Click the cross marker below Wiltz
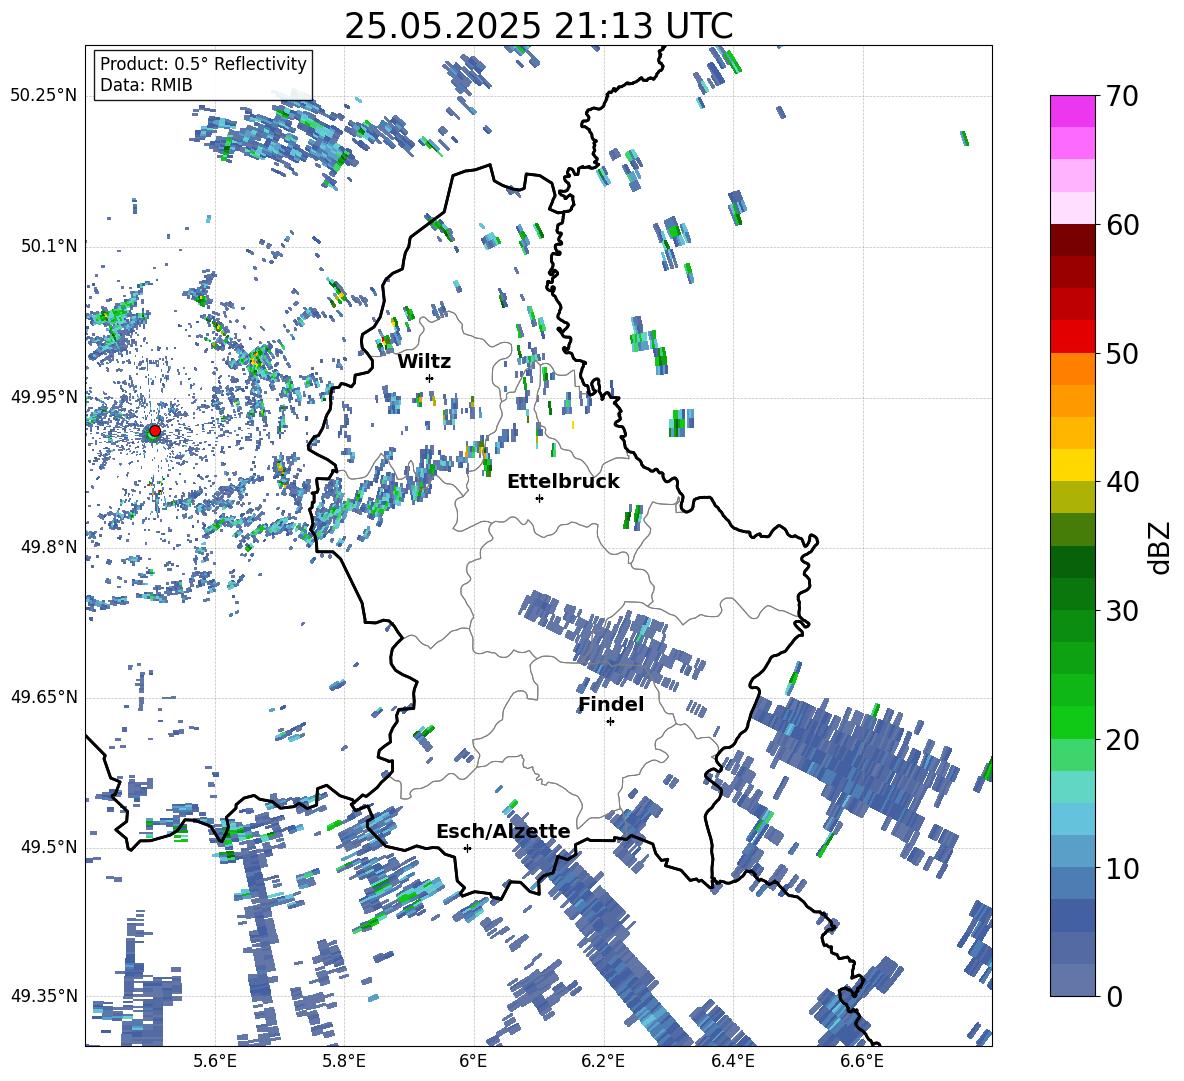The image size is (1184, 1081). (430, 378)
